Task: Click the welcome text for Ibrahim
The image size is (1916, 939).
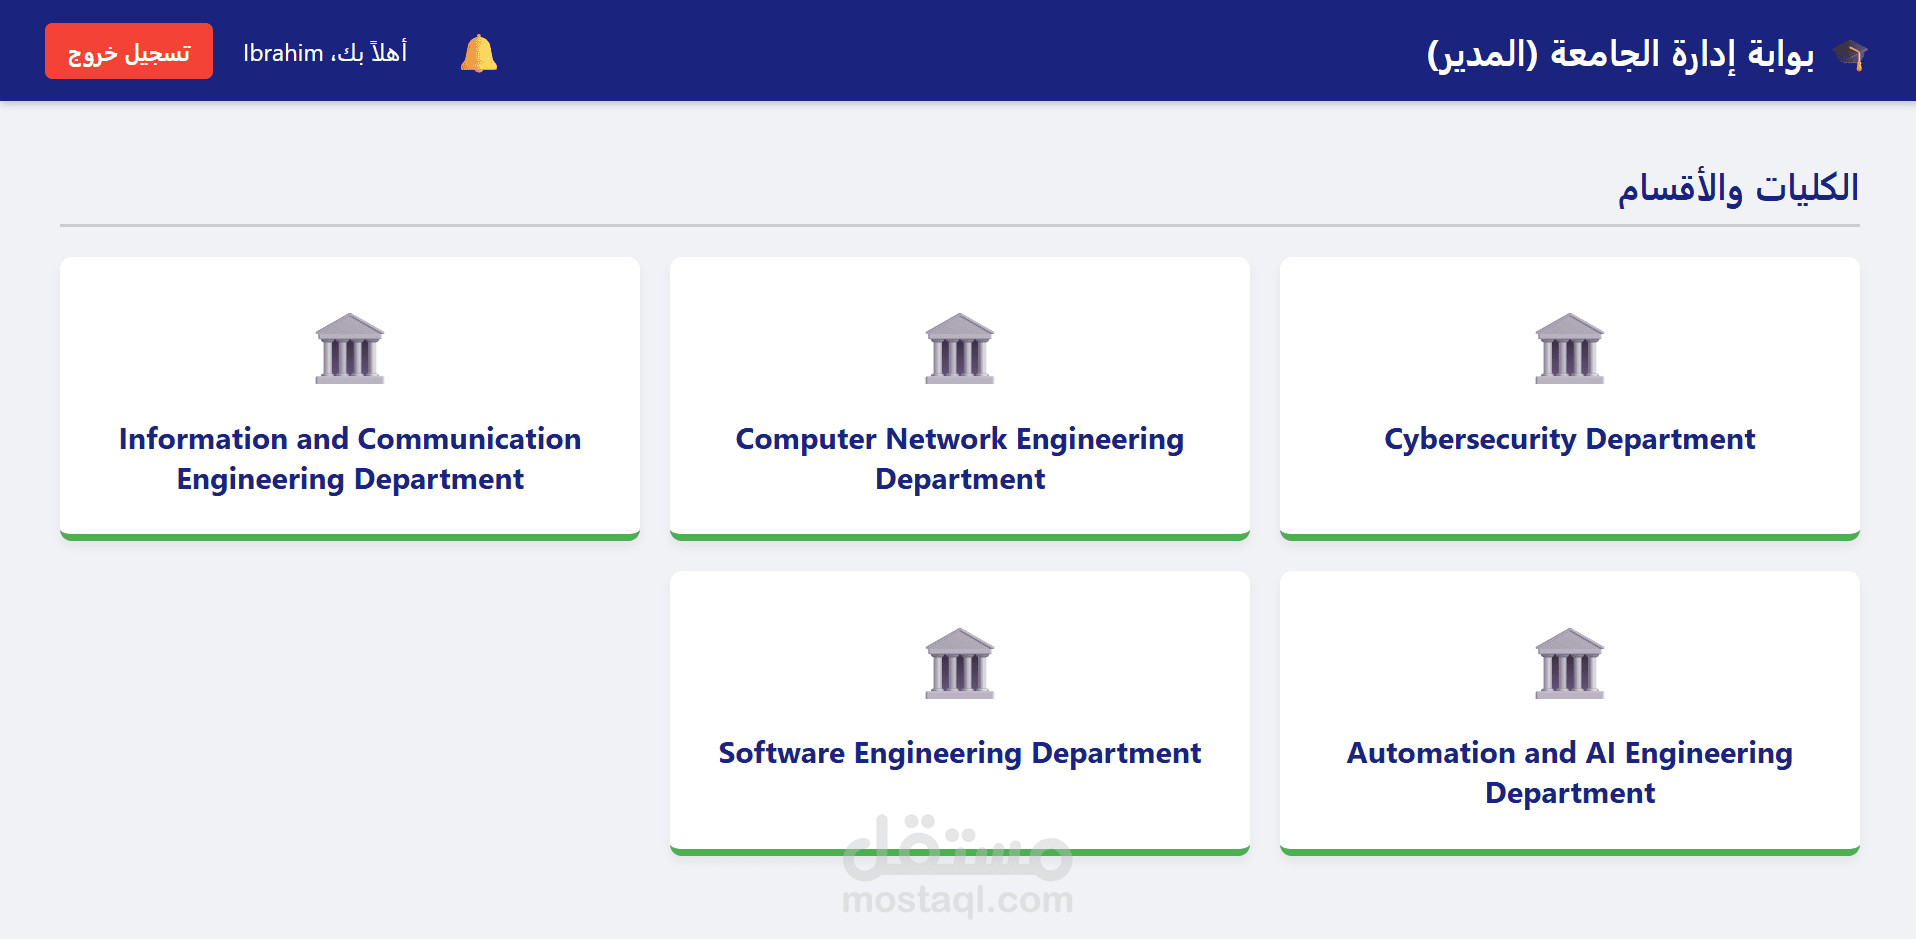Action: (325, 52)
